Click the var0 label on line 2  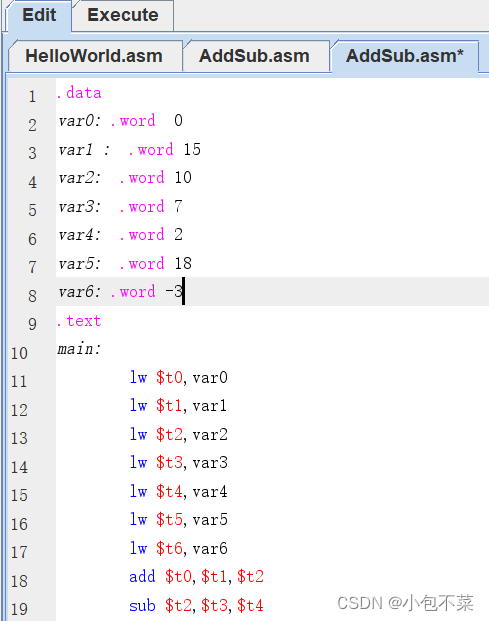(x=80, y=121)
